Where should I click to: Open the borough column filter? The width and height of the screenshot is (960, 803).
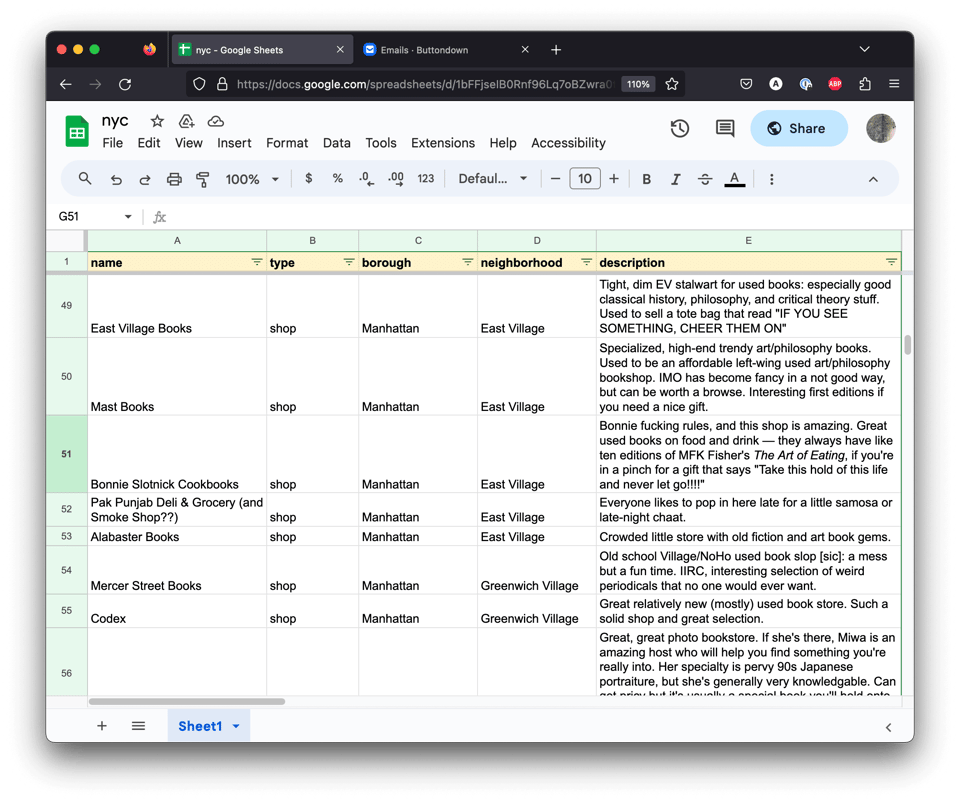pos(467,262)
